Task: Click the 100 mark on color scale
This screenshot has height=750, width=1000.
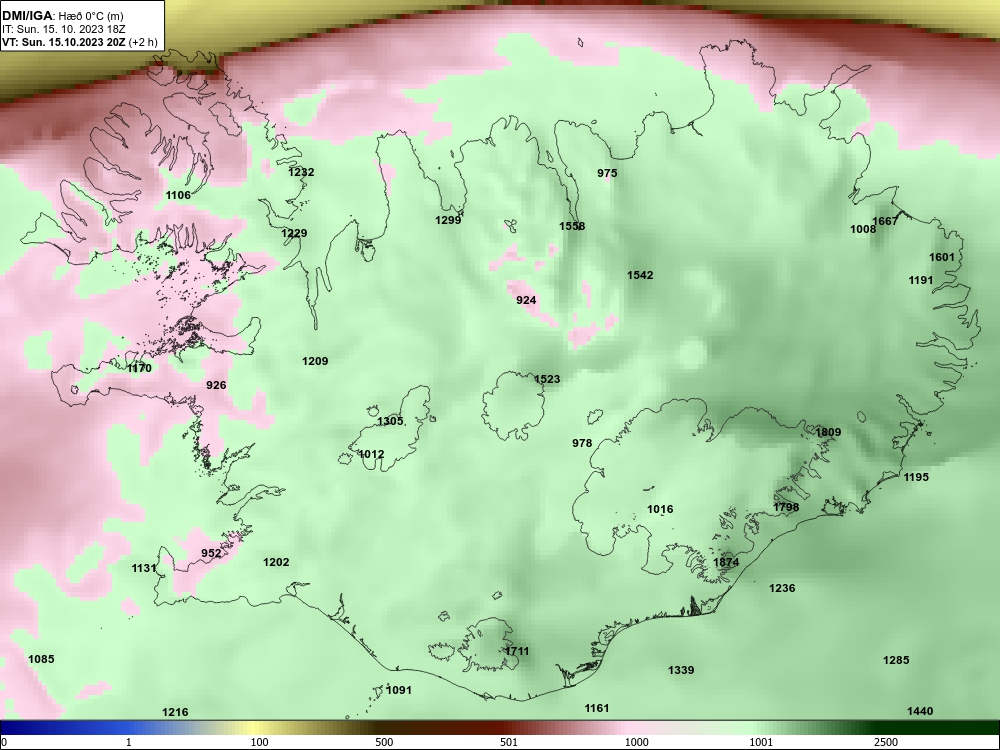Action: coord(259,743)
